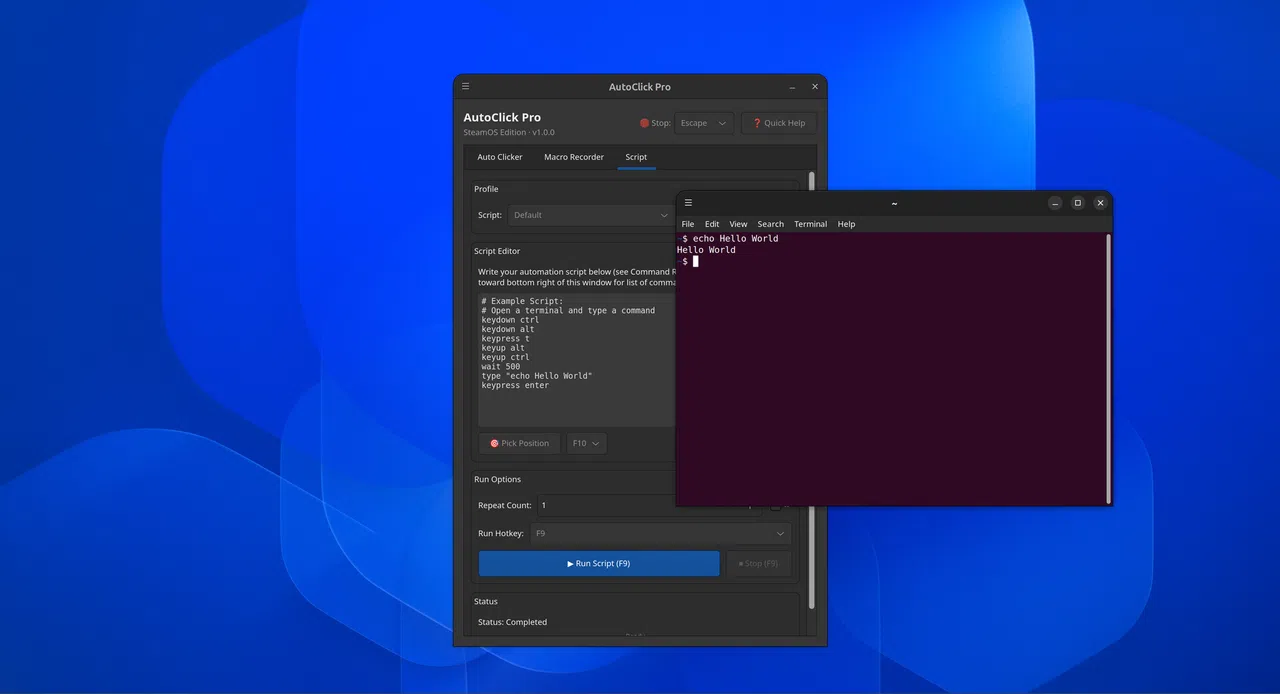Click the terminal output line 'Hello World'

click(x=706, y=250)
